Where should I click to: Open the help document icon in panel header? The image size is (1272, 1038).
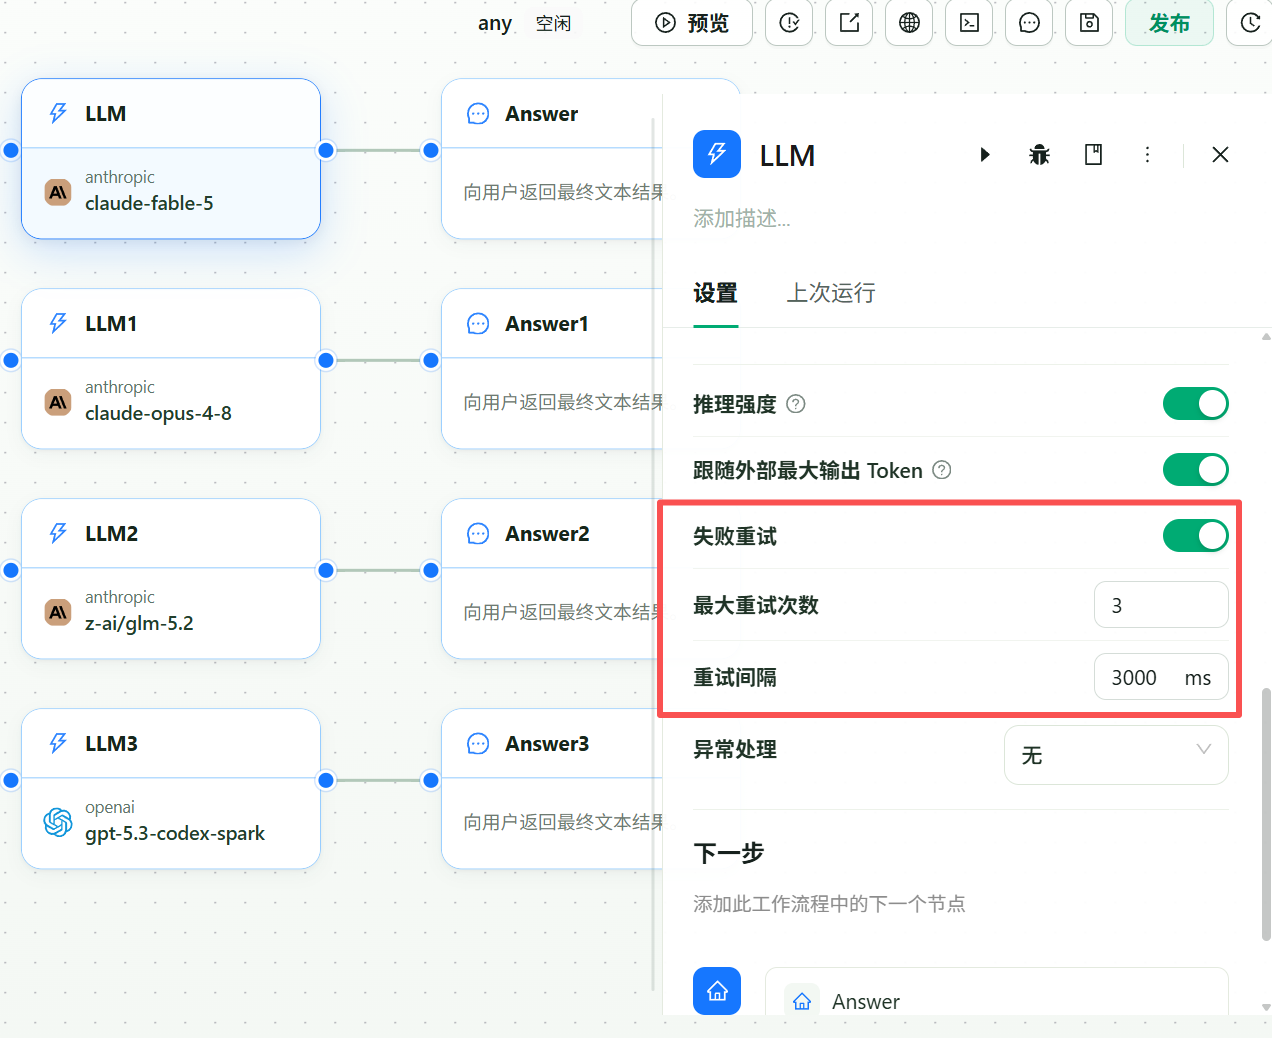(x=1093, y=155)
